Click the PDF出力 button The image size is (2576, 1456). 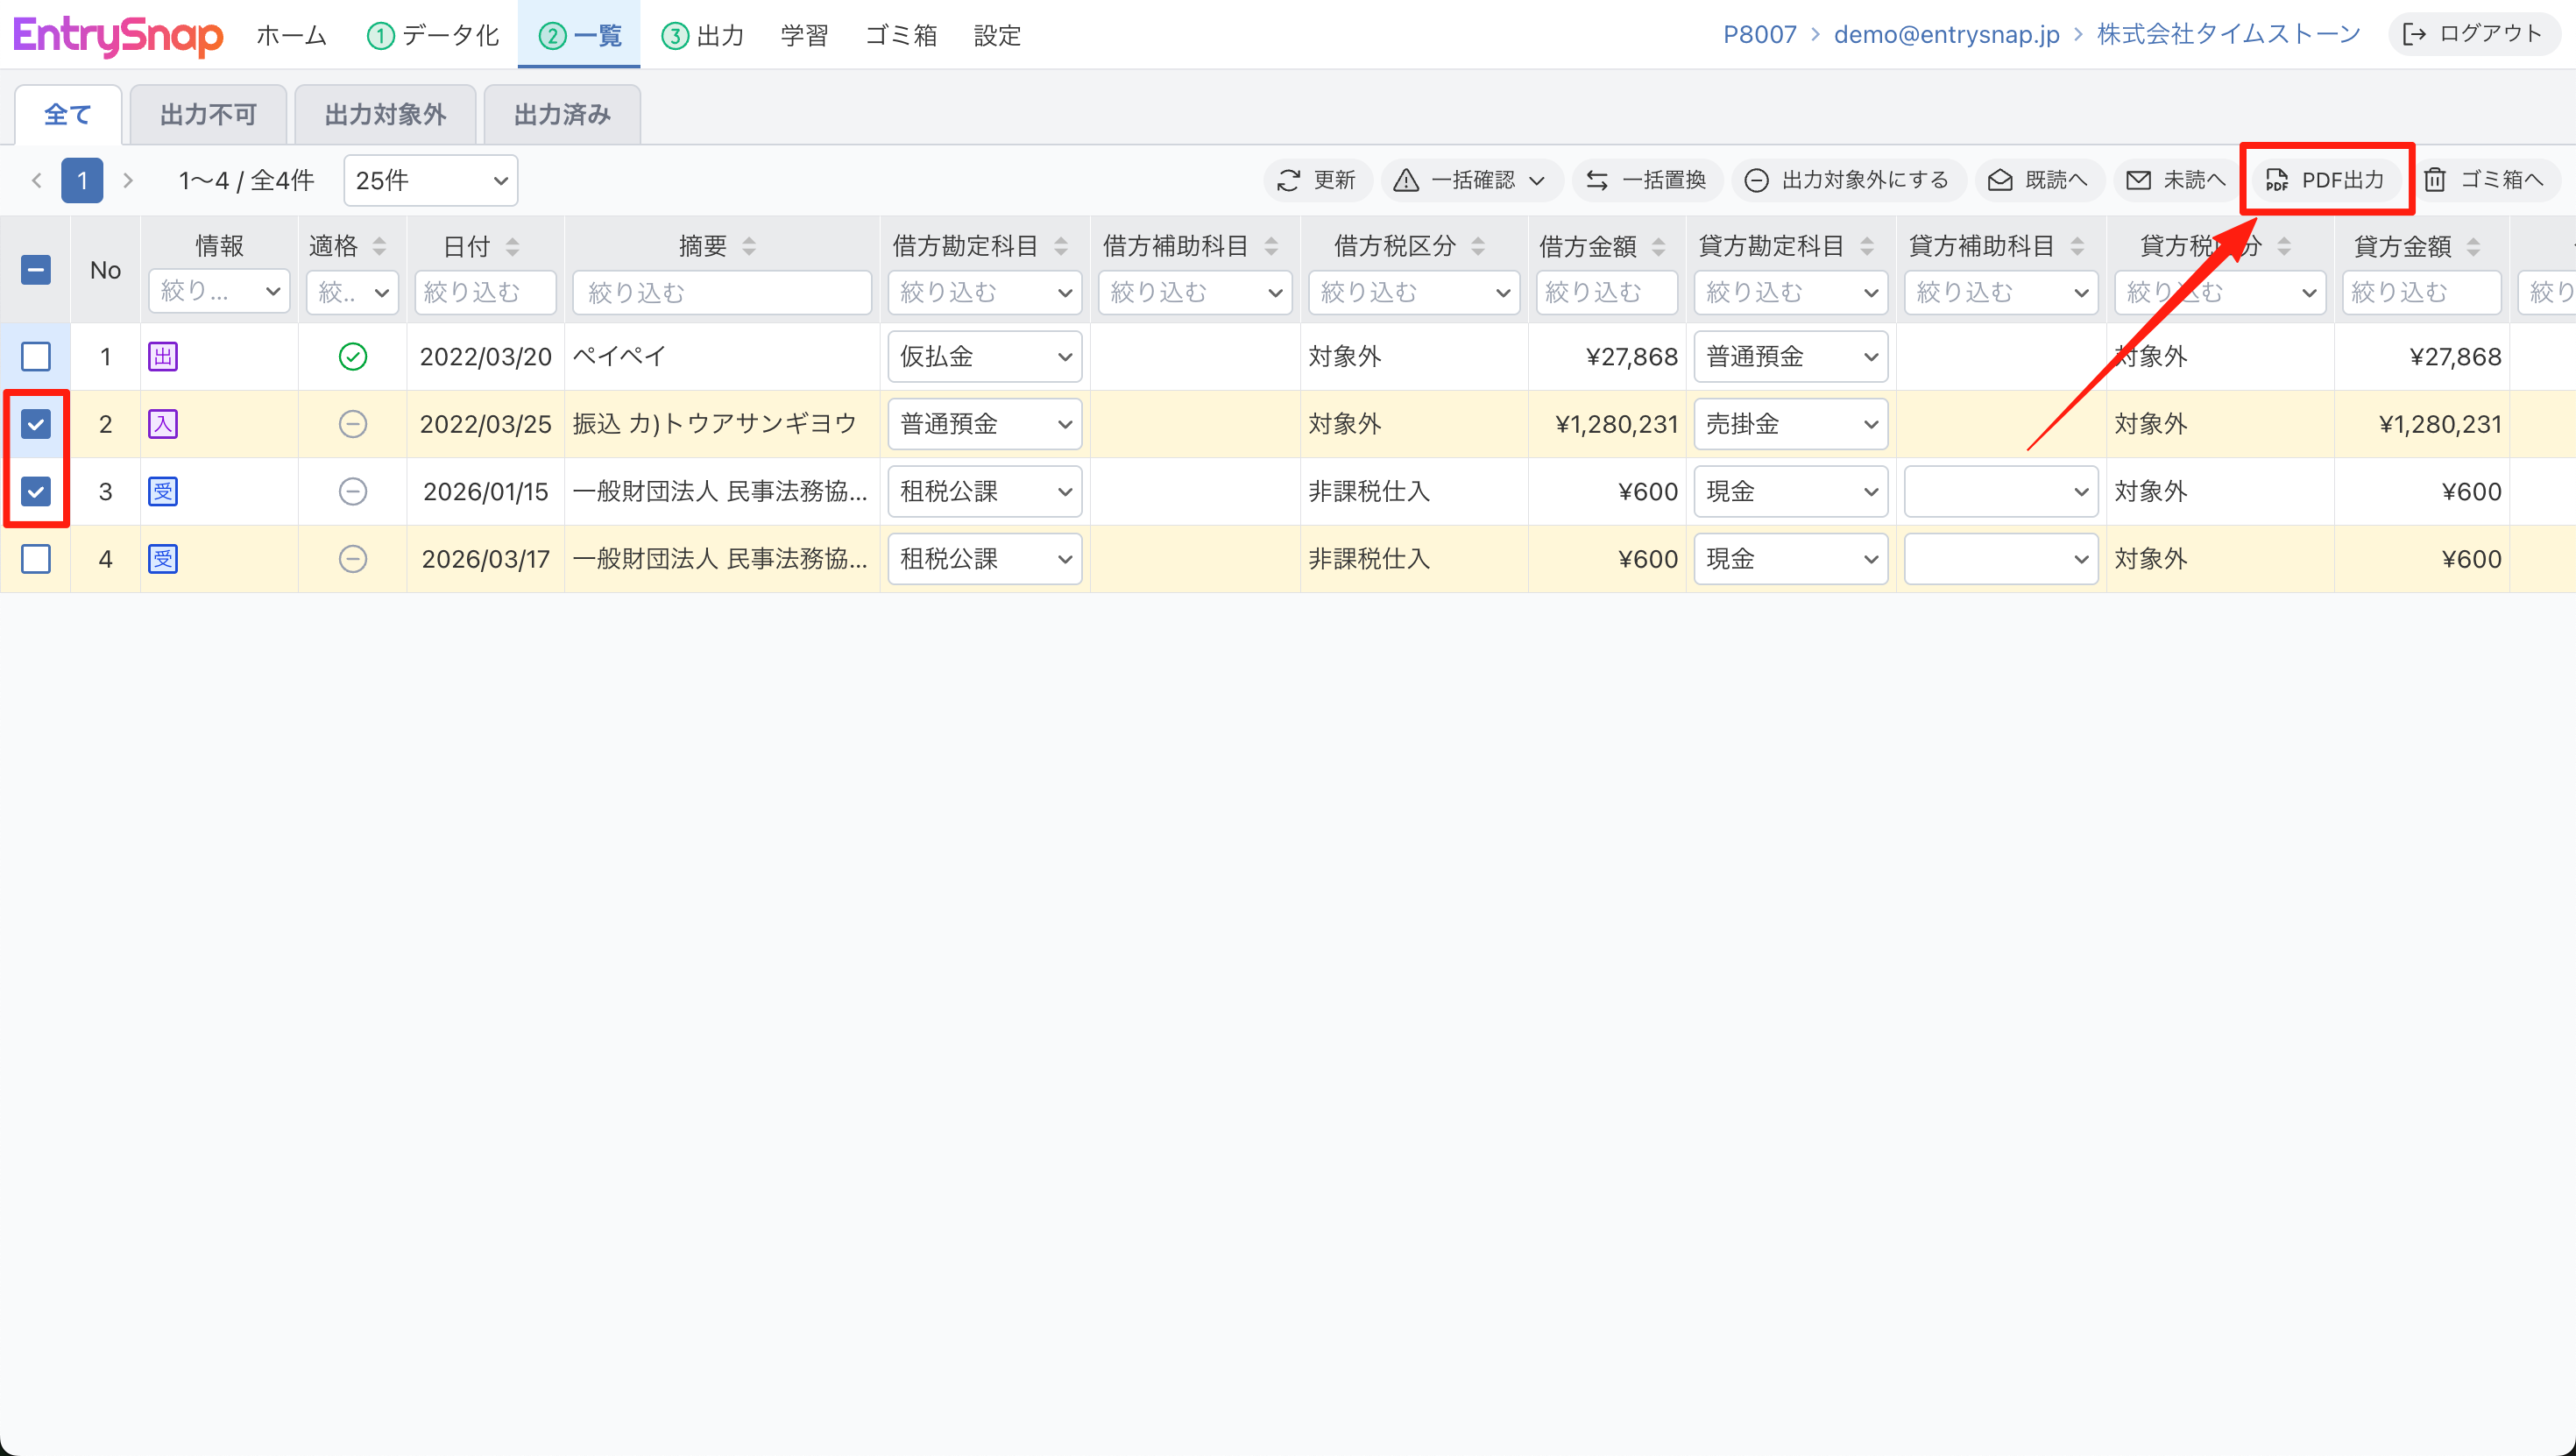(x=2326, y=180)
